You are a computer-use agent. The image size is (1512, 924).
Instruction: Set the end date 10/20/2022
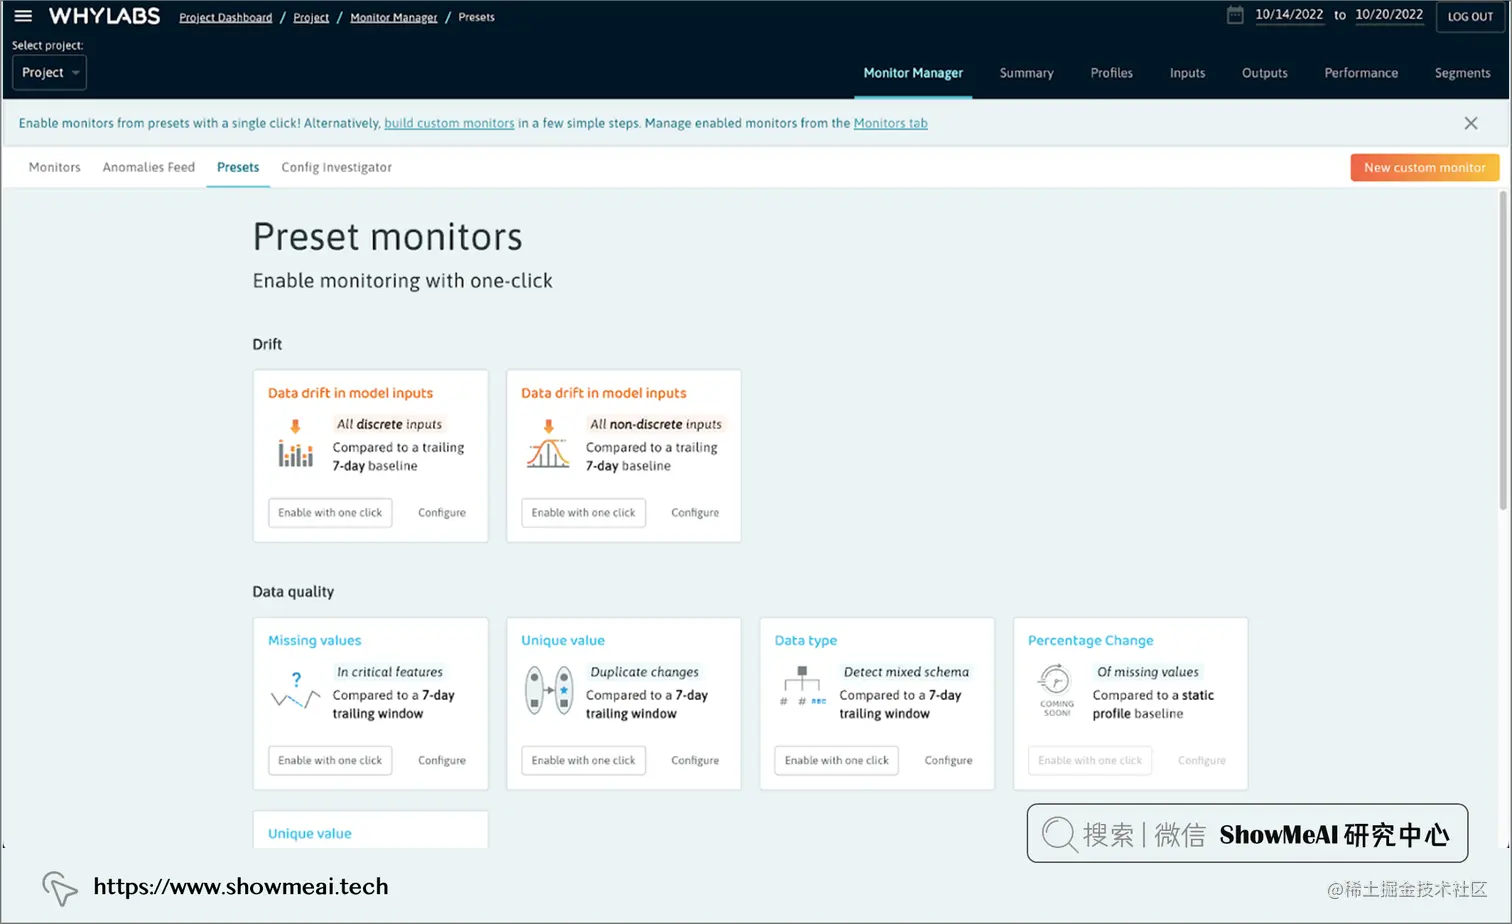1388,15
